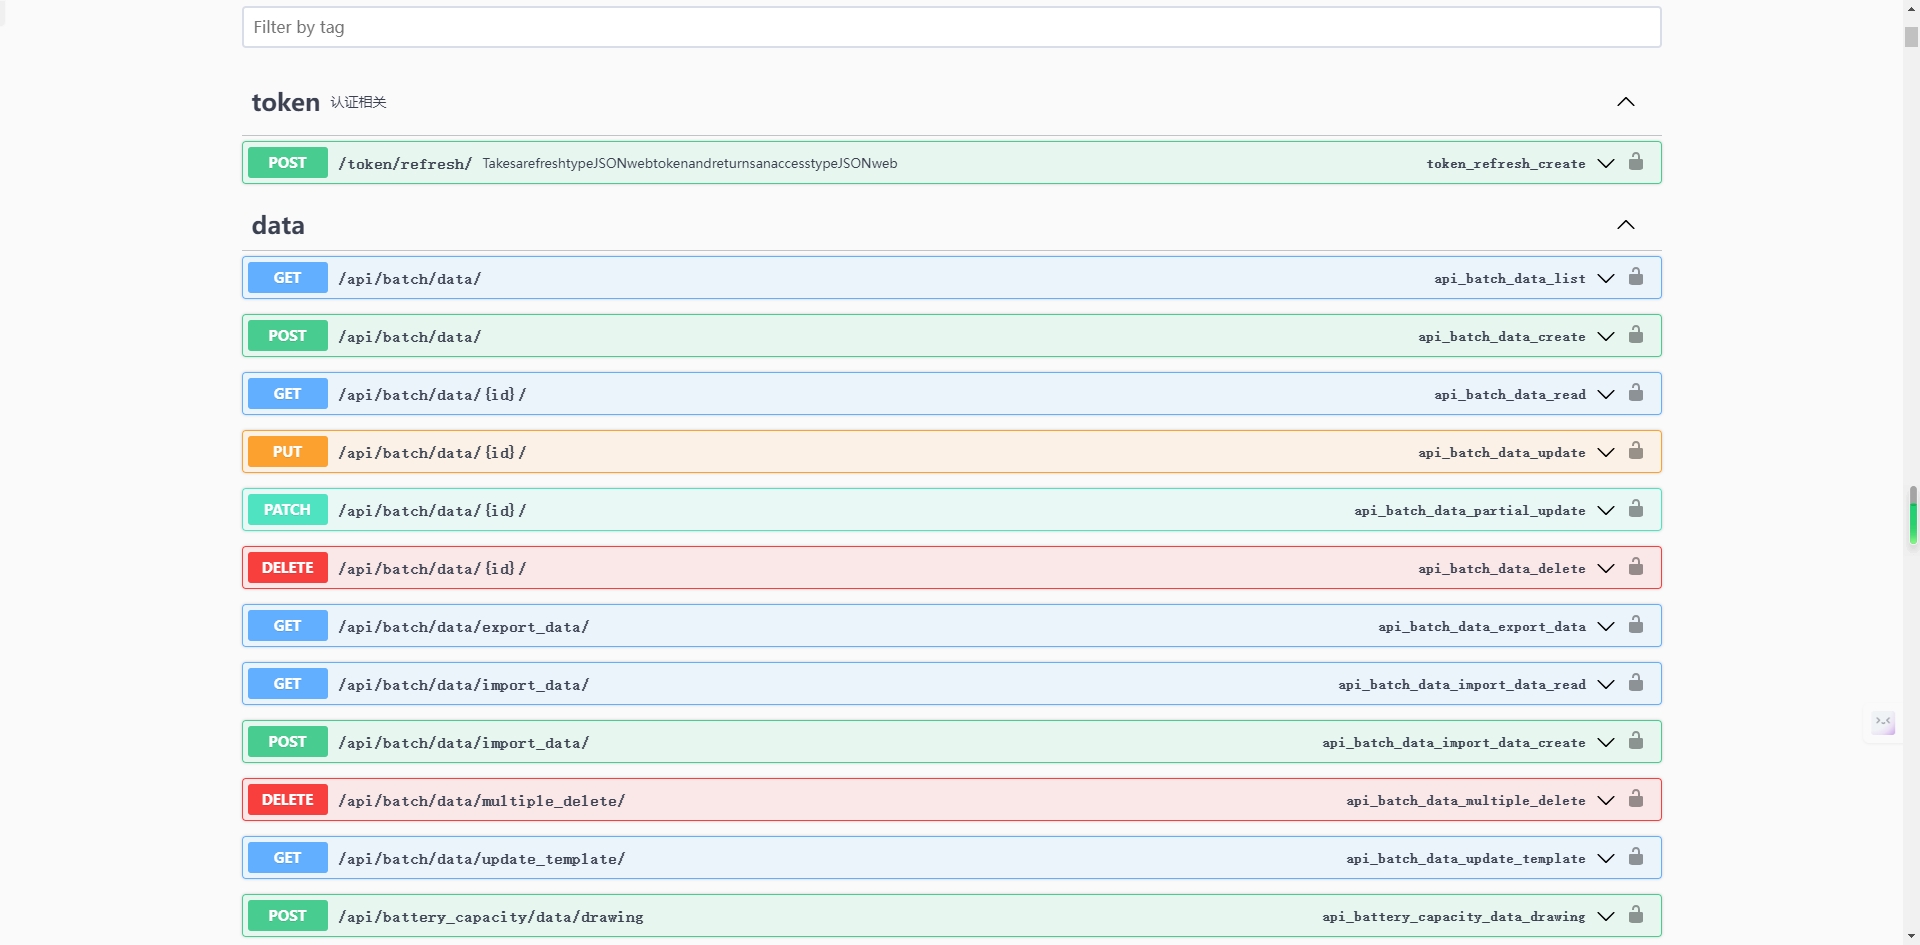1920x945 pixels.
Task: Click the /api/batch/data/update_template/ path
Action: click(481, 859)
